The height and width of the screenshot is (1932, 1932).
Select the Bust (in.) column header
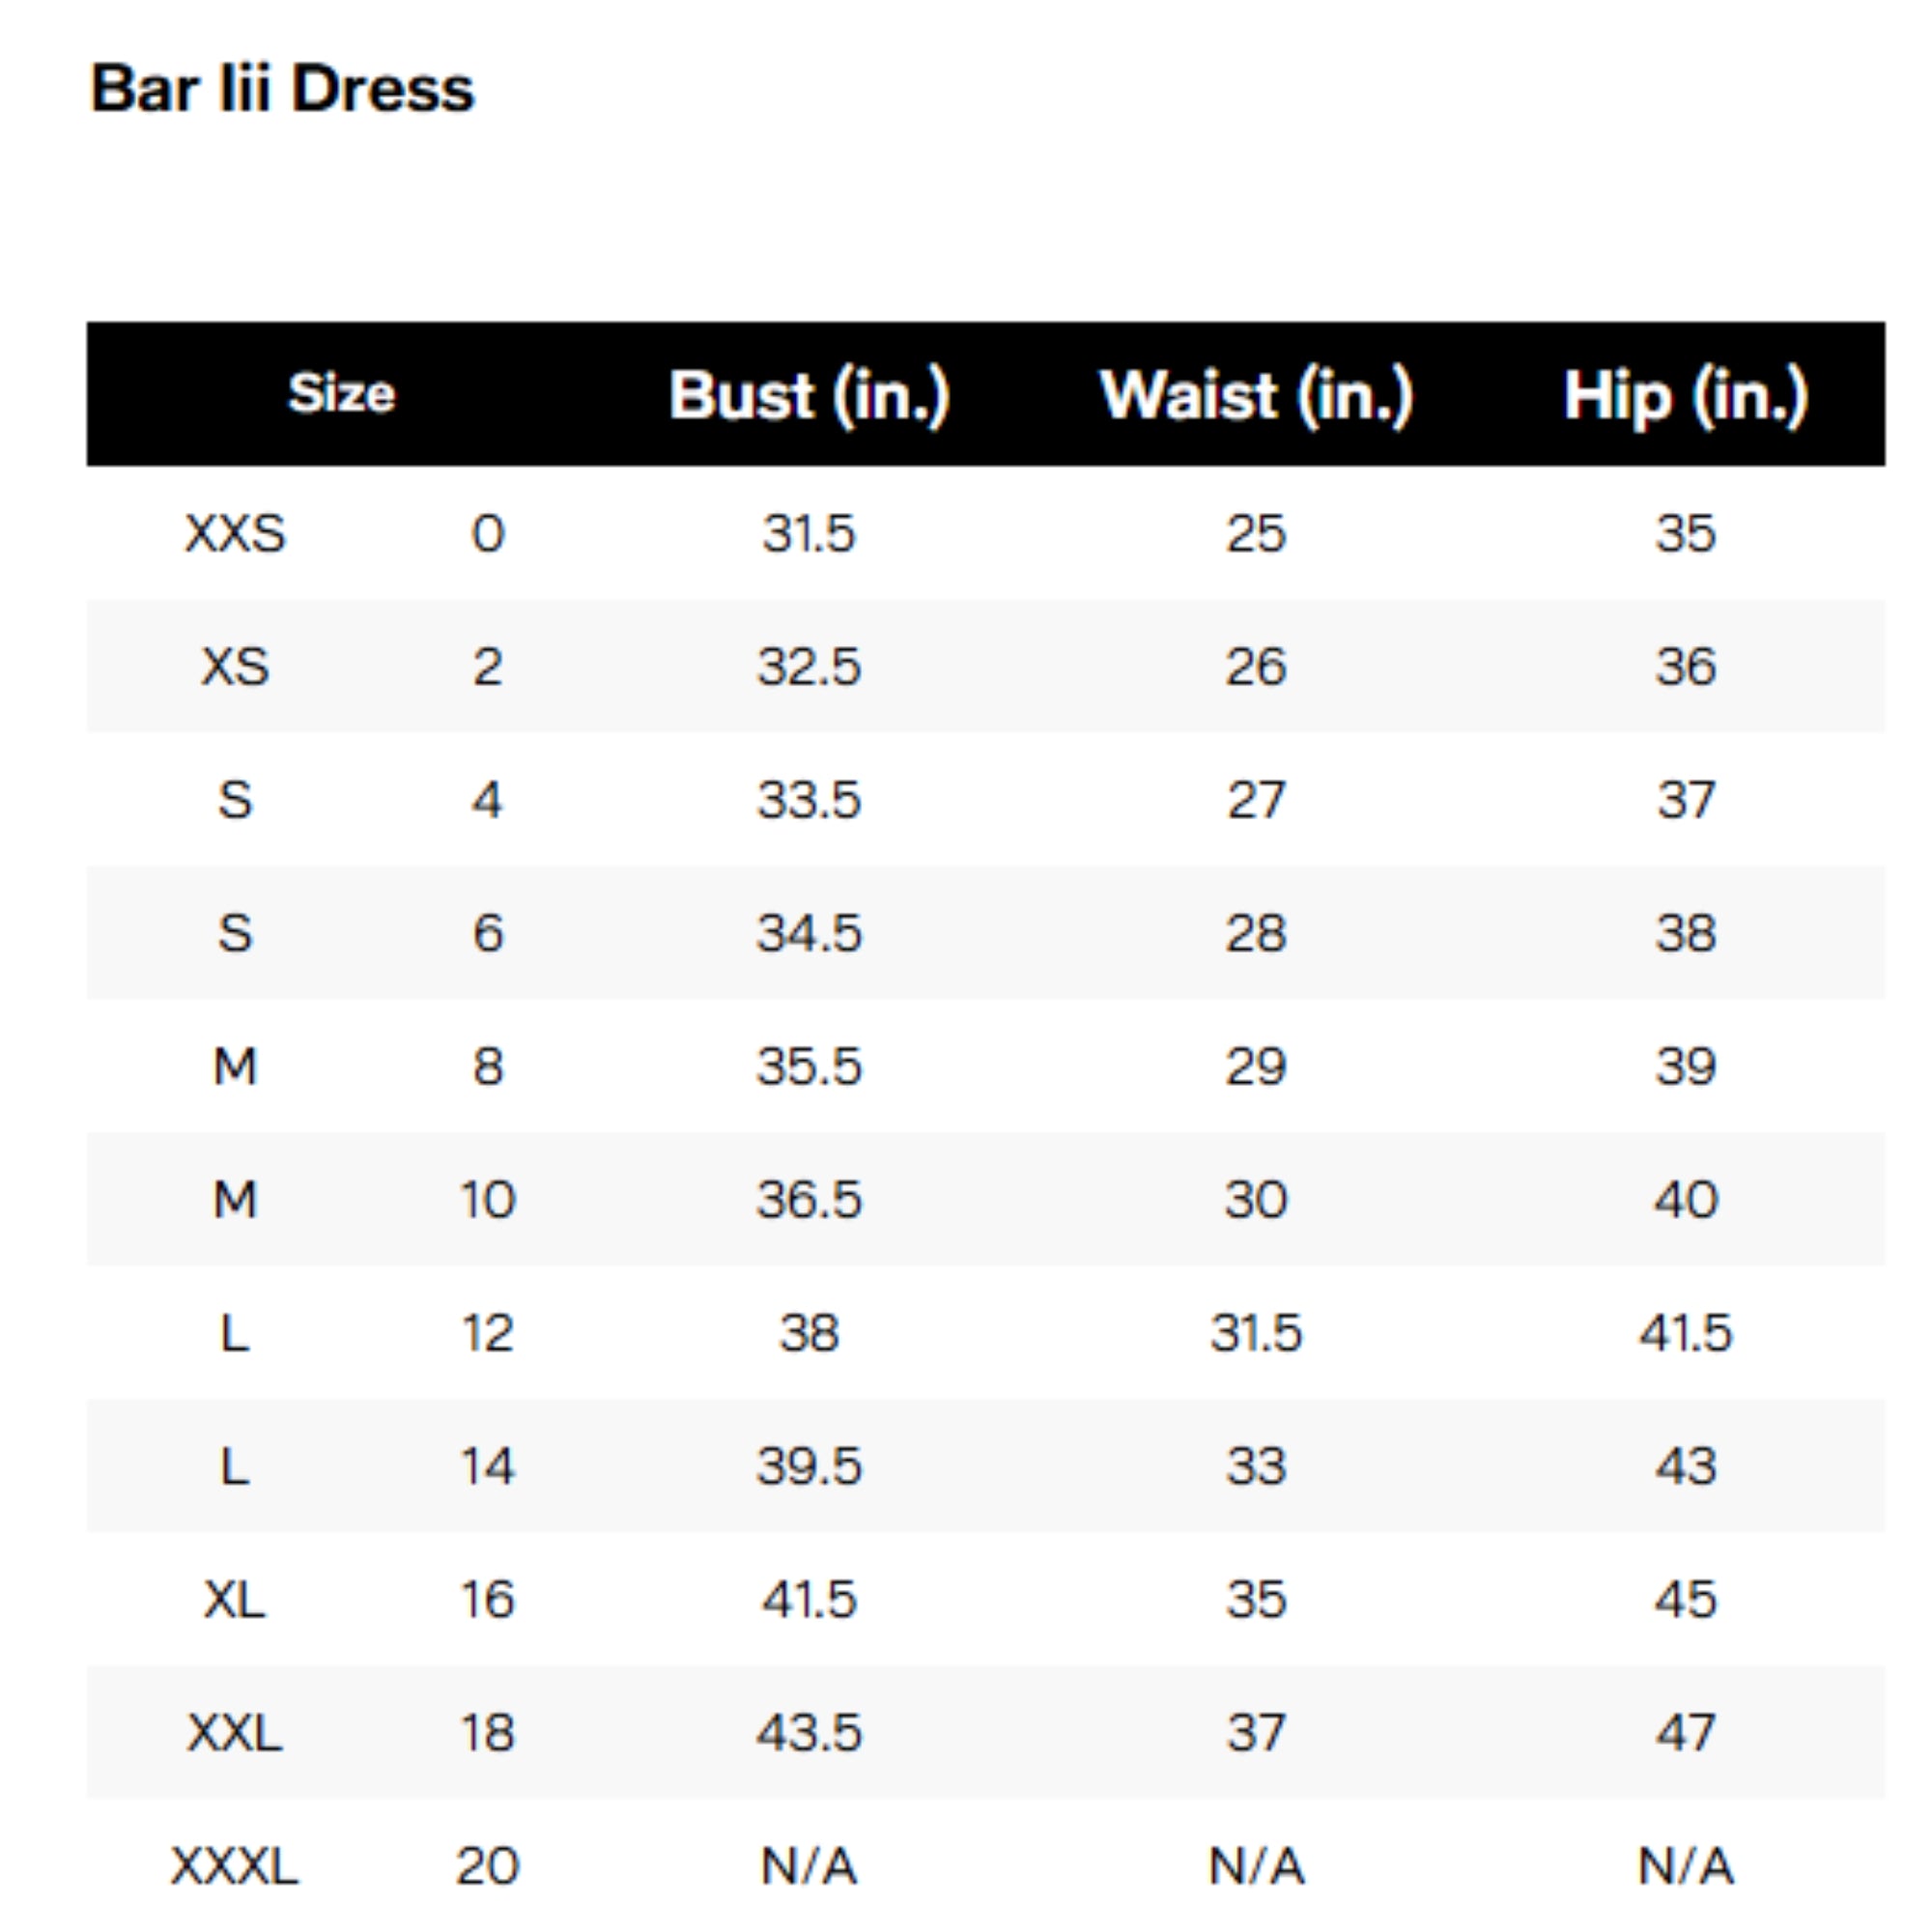(809, 395)
